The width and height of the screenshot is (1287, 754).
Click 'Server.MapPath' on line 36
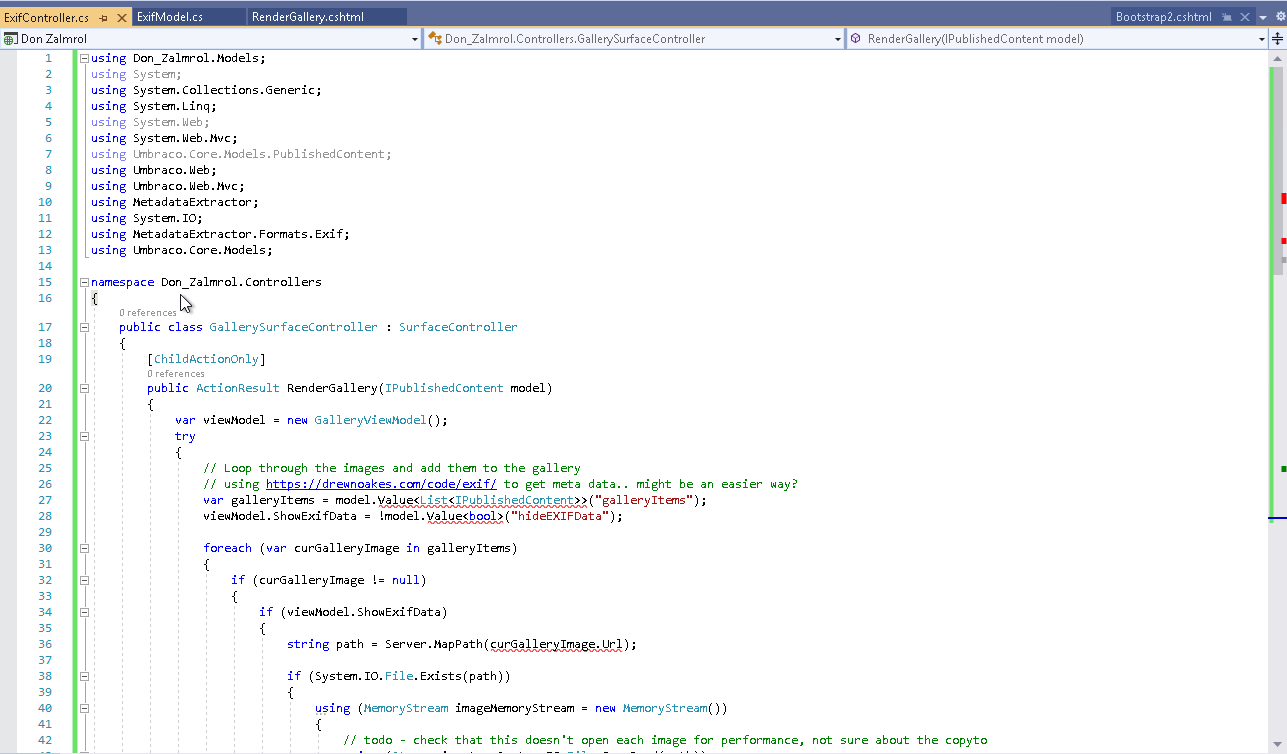[434, 644]
